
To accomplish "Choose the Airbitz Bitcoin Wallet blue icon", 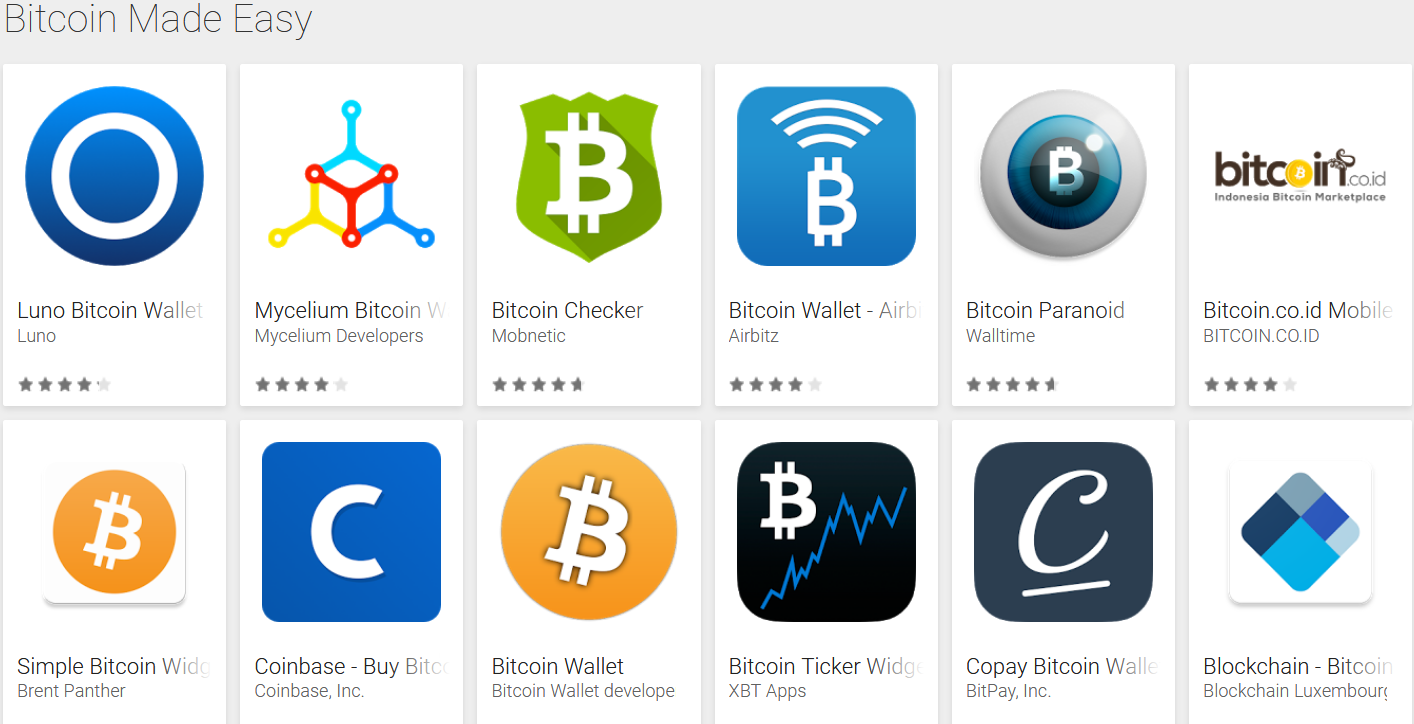I will [x=826, y=176].
